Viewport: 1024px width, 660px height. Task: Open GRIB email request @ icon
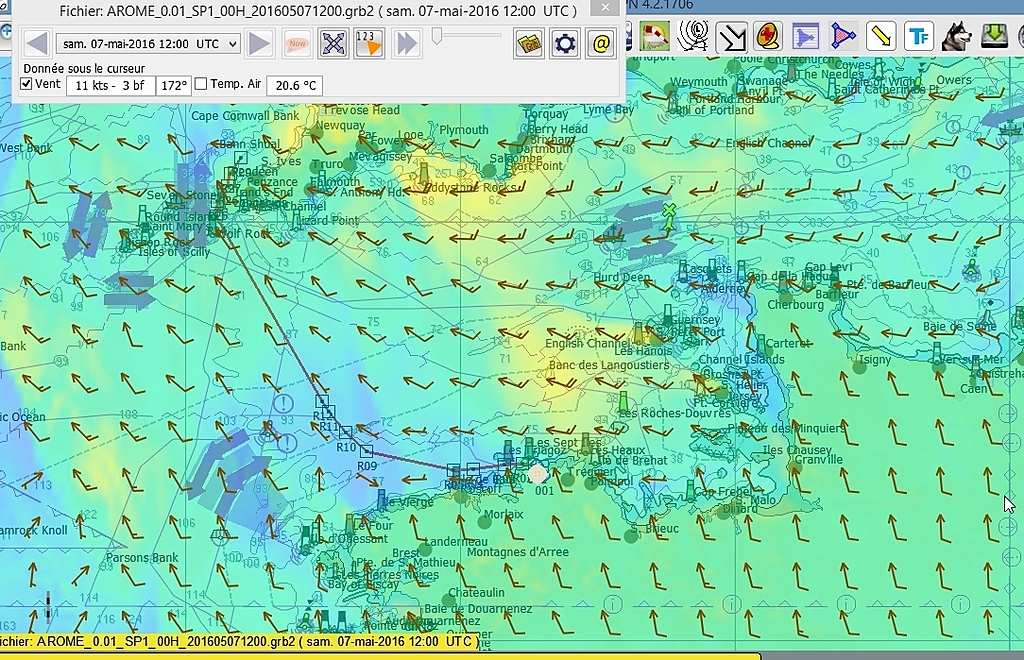(601, 44)
